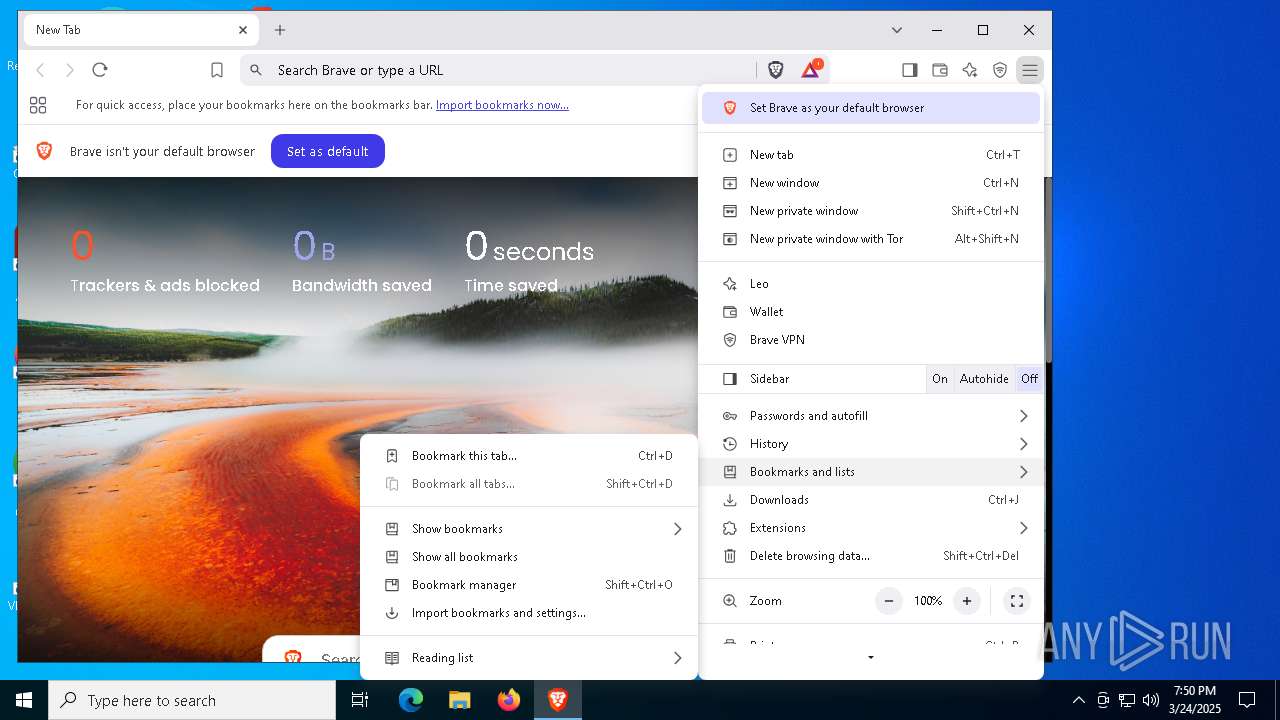Open Task View in the taskbar
1280x720 pixels.
point(360,700)
